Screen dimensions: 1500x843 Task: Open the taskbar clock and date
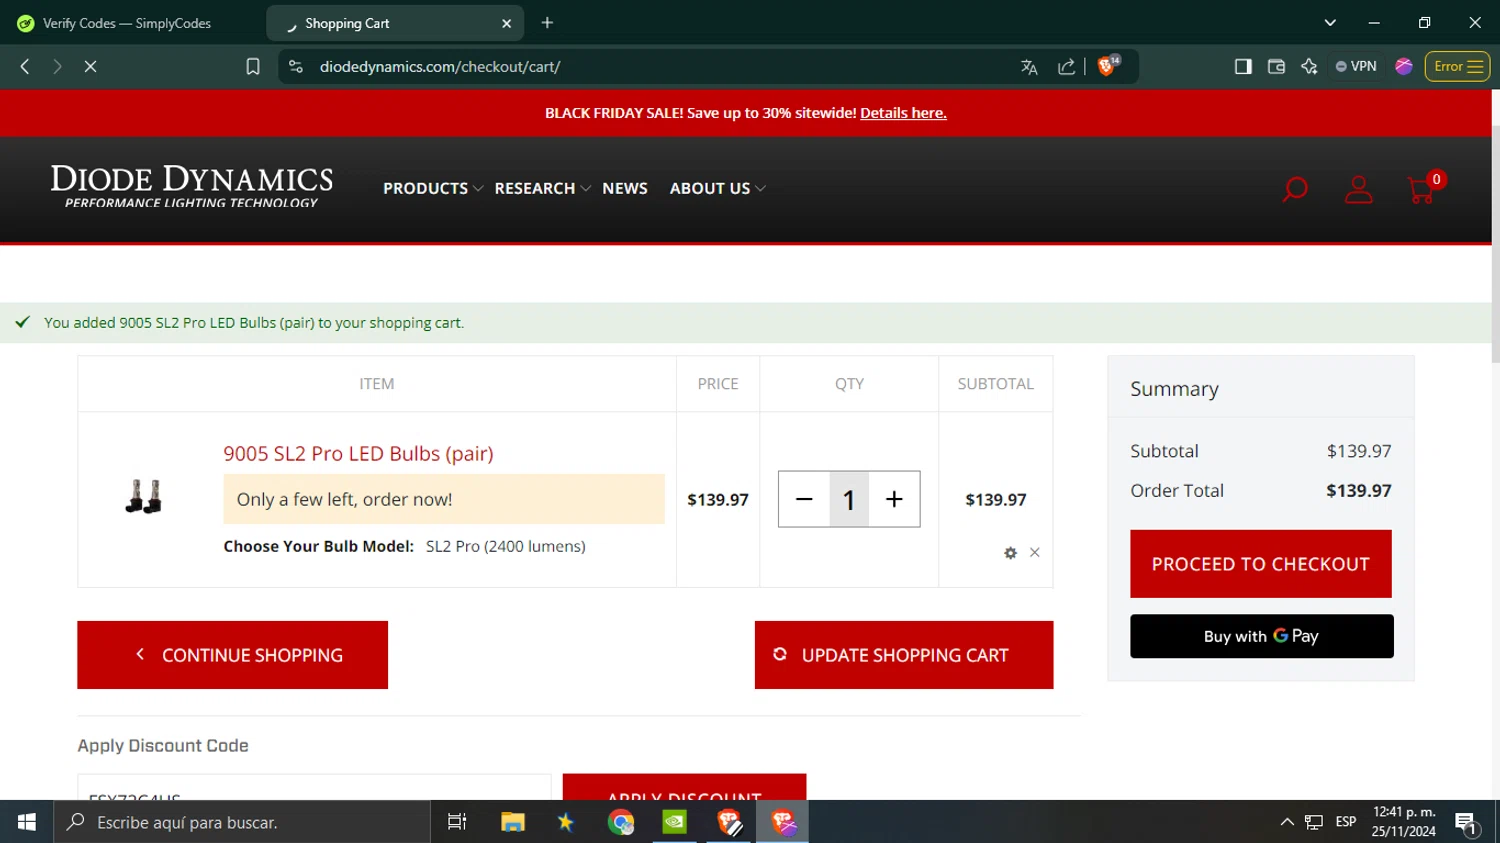click(1404, 822)
